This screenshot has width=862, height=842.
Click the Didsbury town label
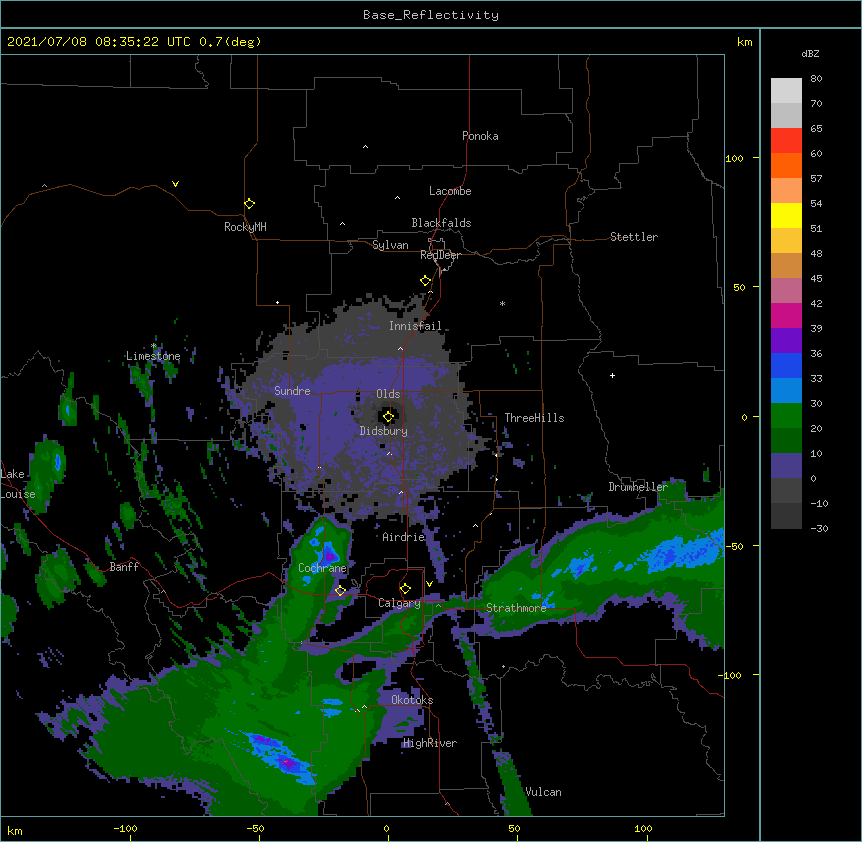(384, 431)
